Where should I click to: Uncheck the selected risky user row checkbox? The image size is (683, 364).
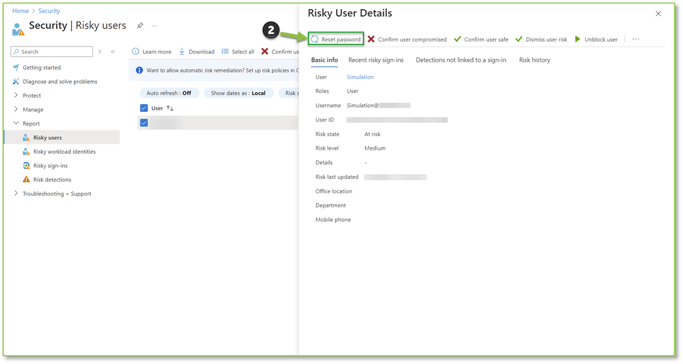pyautogui.click(x=144, y=123)
